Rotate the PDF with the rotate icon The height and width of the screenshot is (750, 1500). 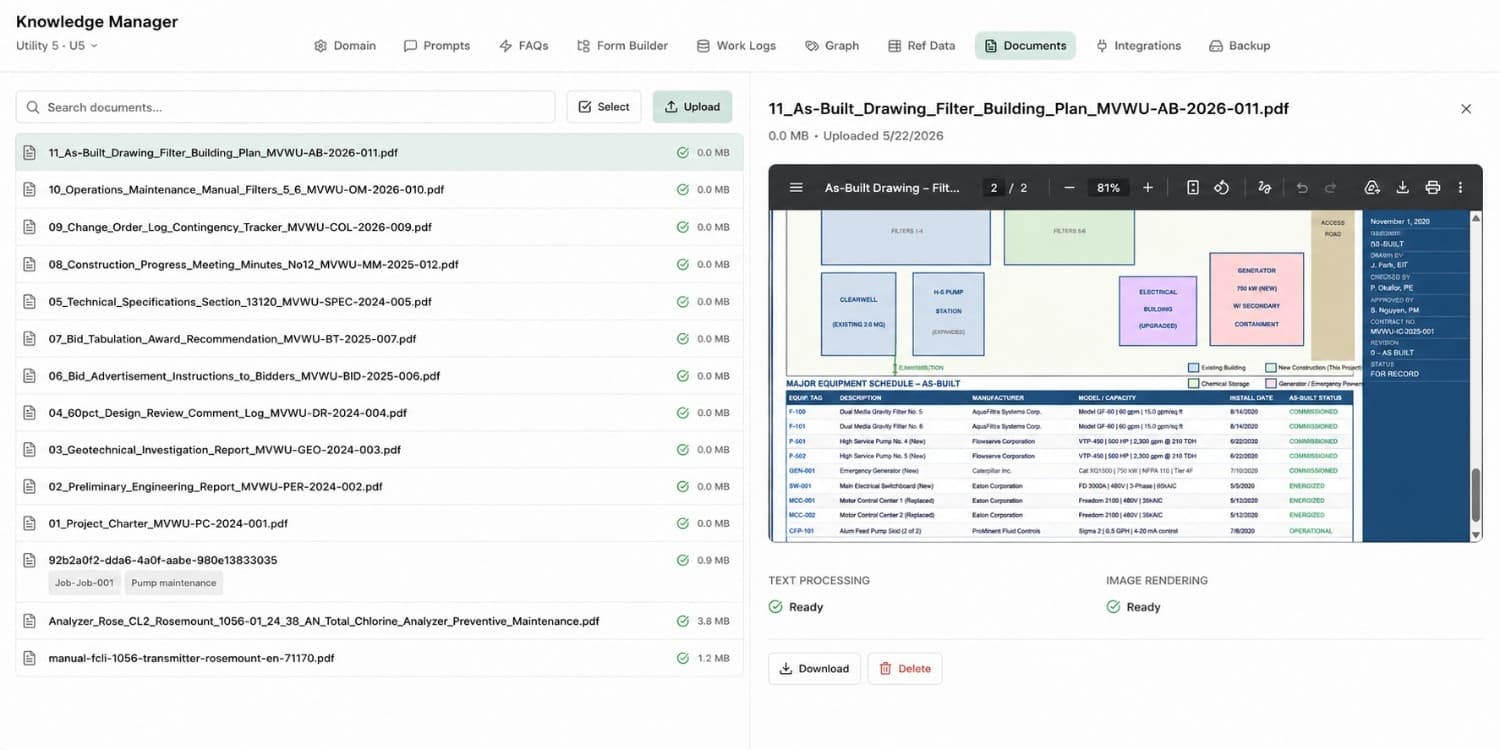pos(1221,187)
